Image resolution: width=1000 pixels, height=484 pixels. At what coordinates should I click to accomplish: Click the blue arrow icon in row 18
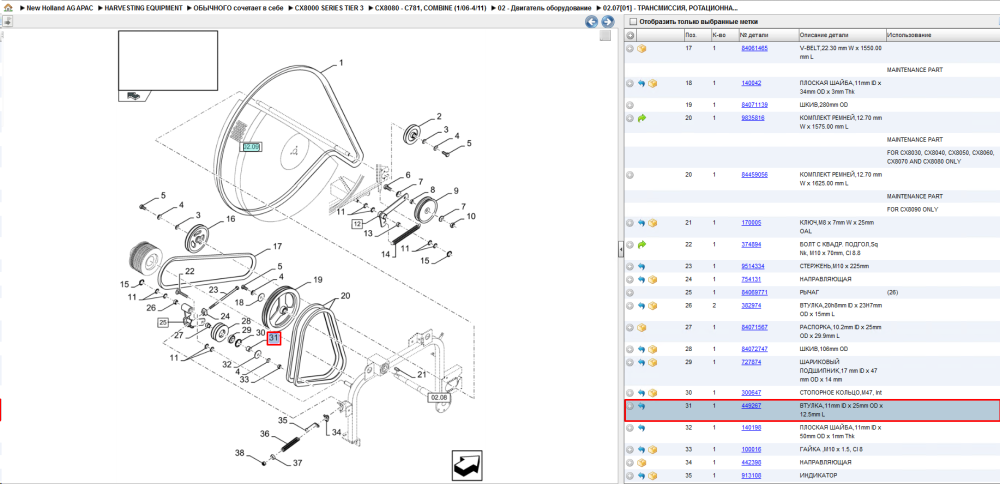(642, 83)
